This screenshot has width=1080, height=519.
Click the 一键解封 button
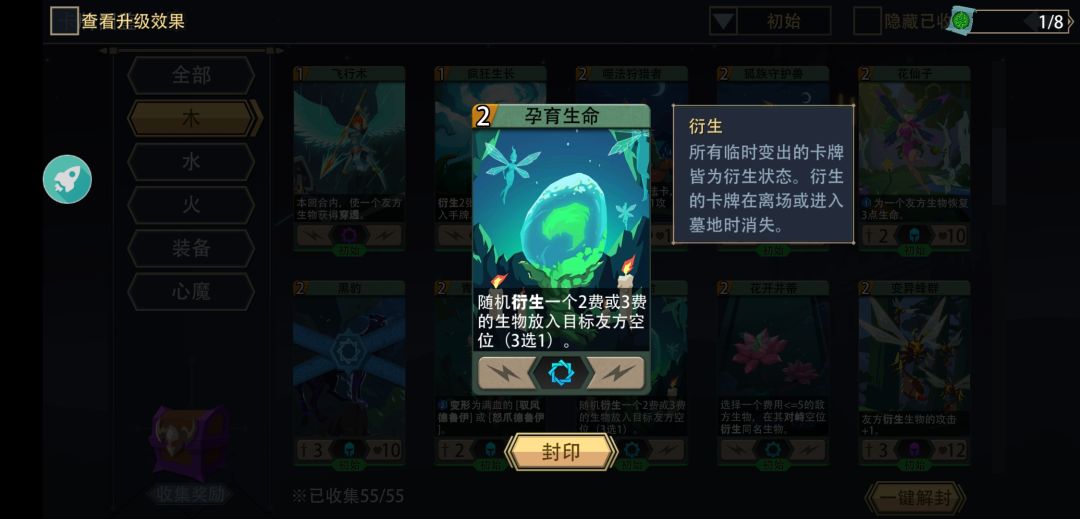click(915, 498)
